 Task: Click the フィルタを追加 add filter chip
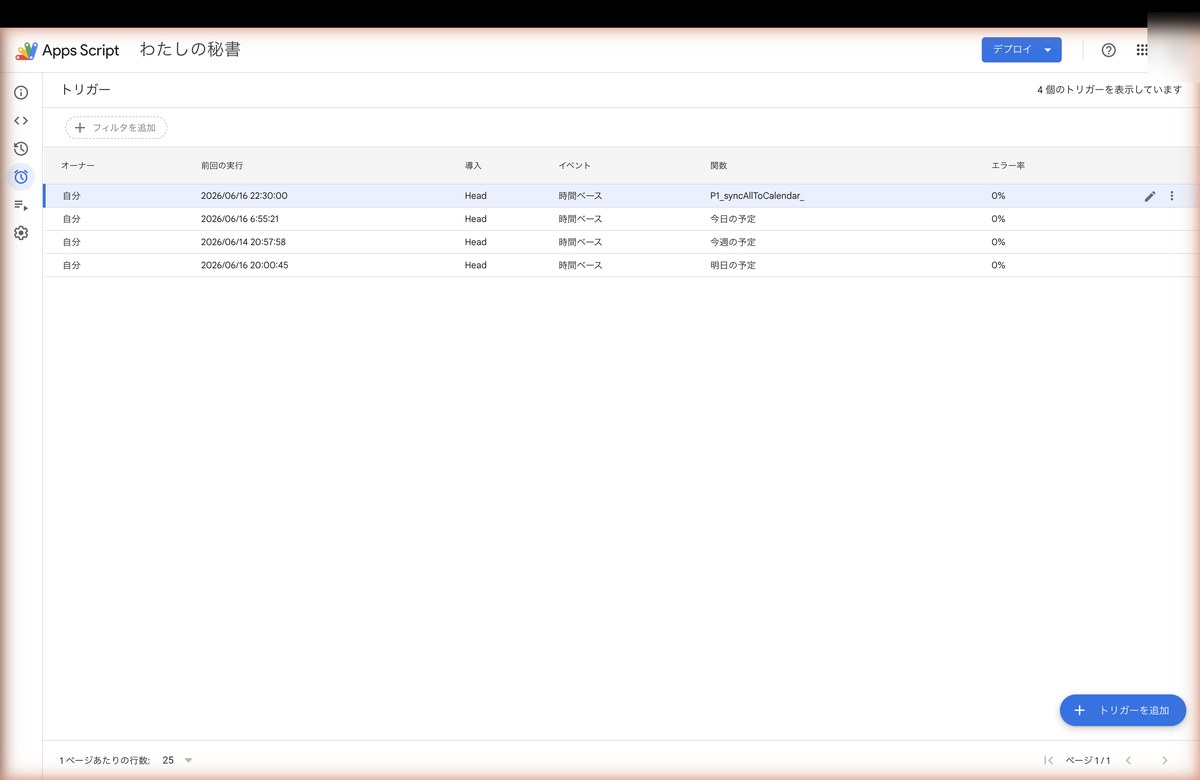point(116,128)
